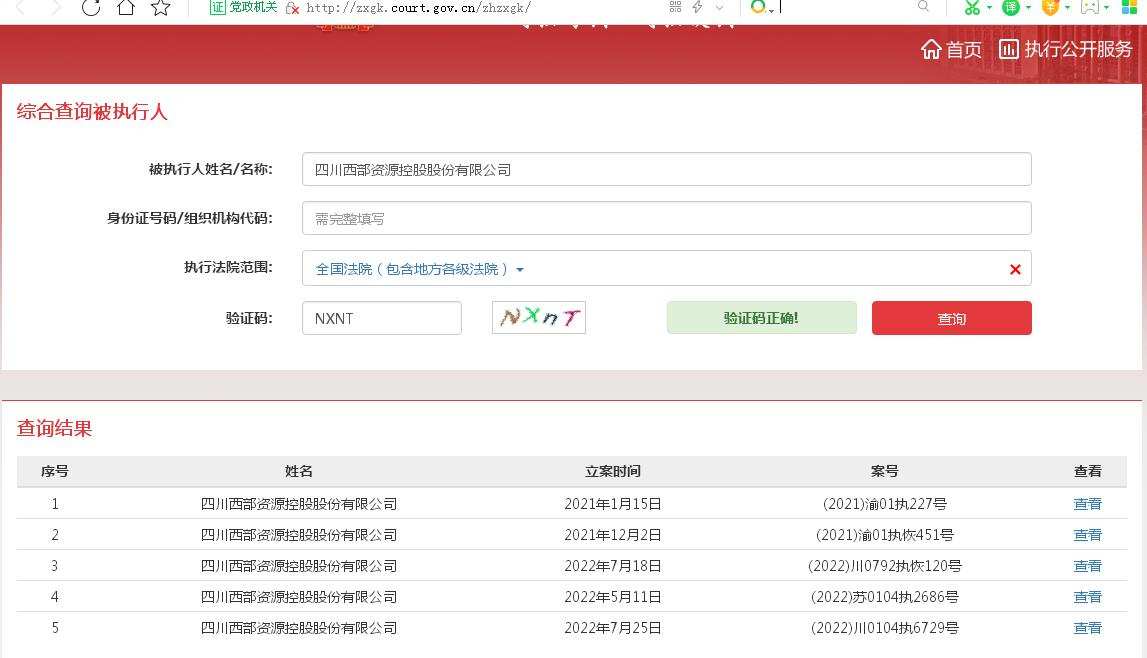The width and height of the screenshot is (1147, 658).
Task: Click the URL address bar text
Action: pos(418,8)
